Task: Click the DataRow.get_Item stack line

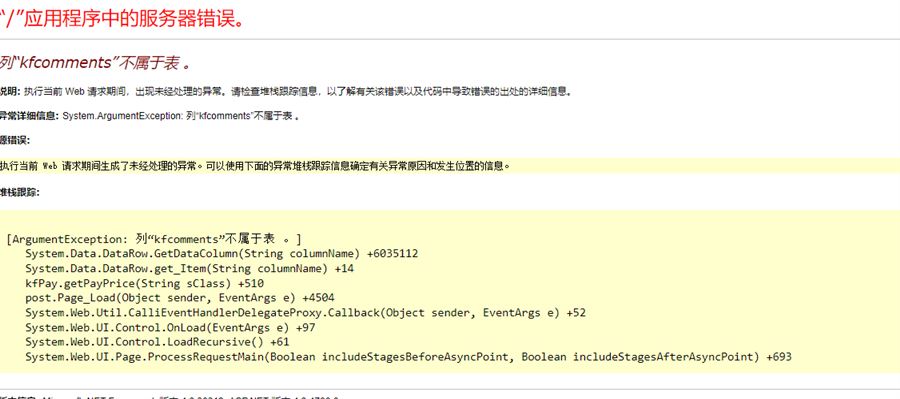Action: tap(189, 269)
